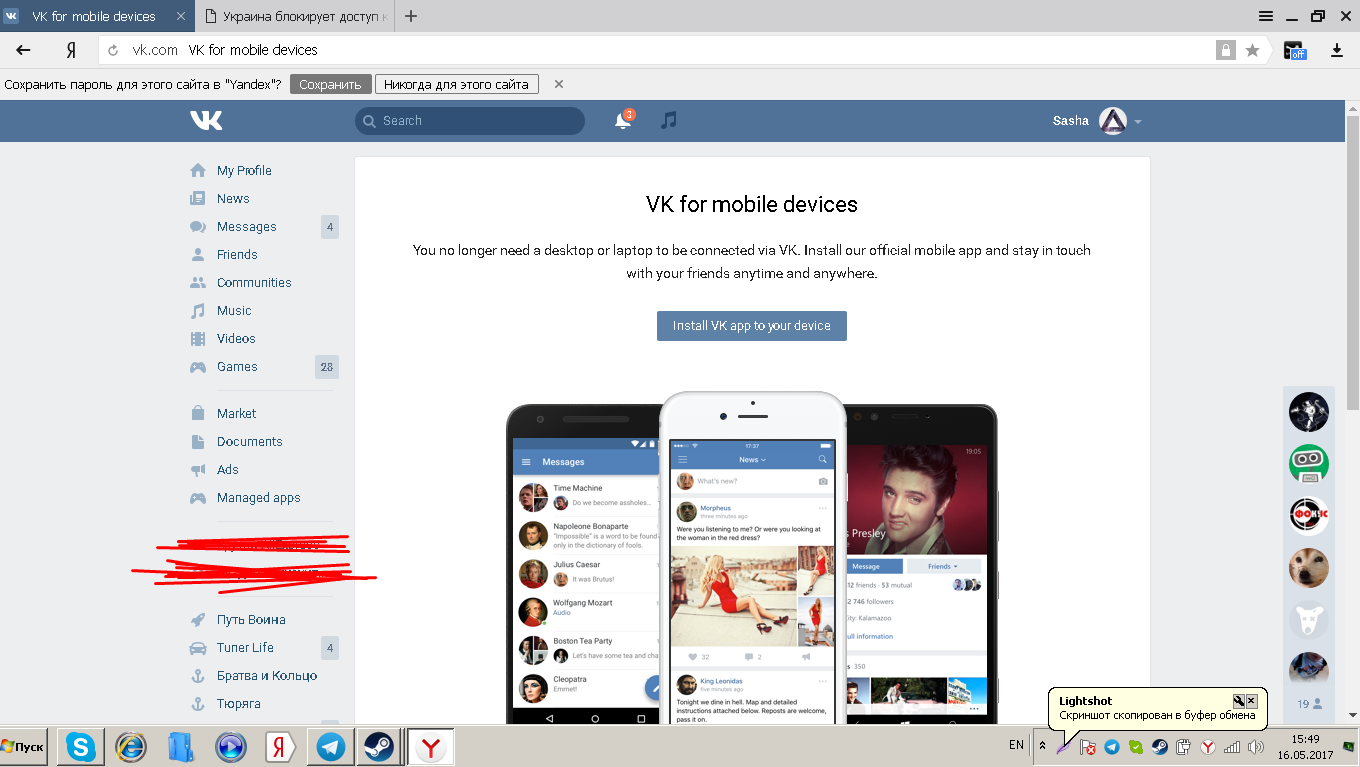Click the Messages unread count badge 4
The image size is (1360, 767).
[x=330, y=227]
